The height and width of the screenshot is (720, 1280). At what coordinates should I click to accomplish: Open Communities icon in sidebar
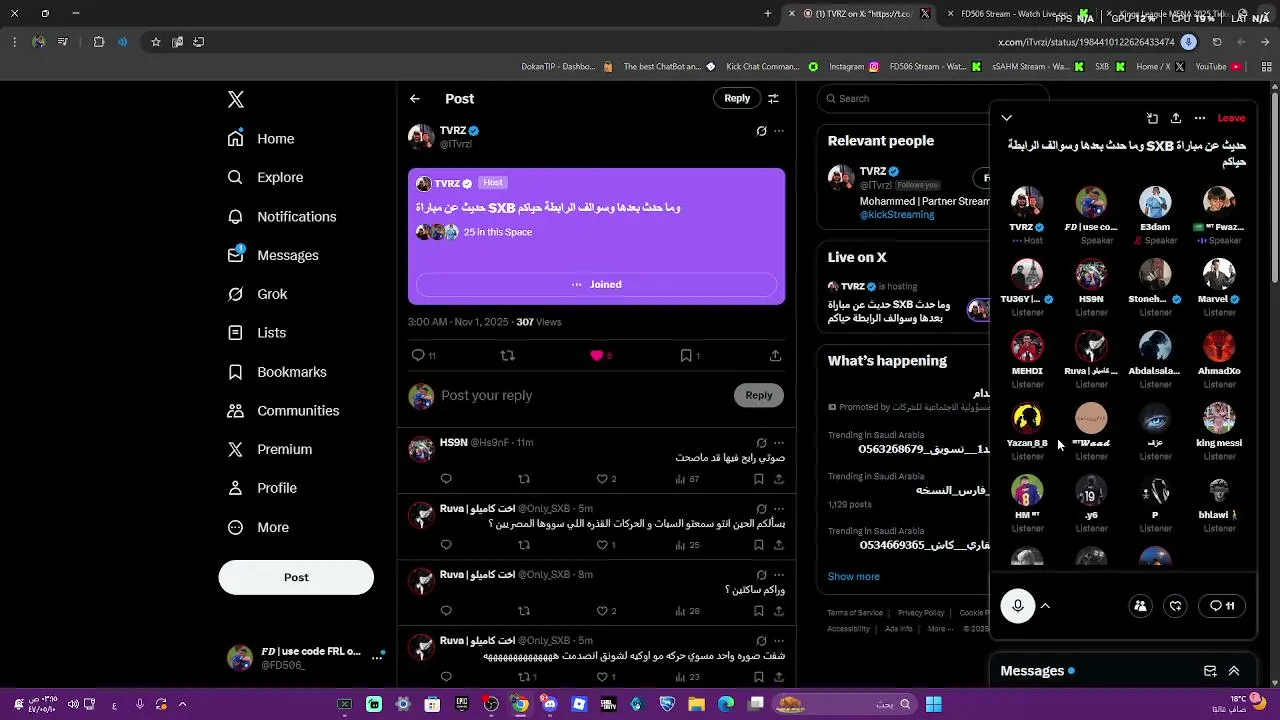pyautogui.click(x=235, y=411)
